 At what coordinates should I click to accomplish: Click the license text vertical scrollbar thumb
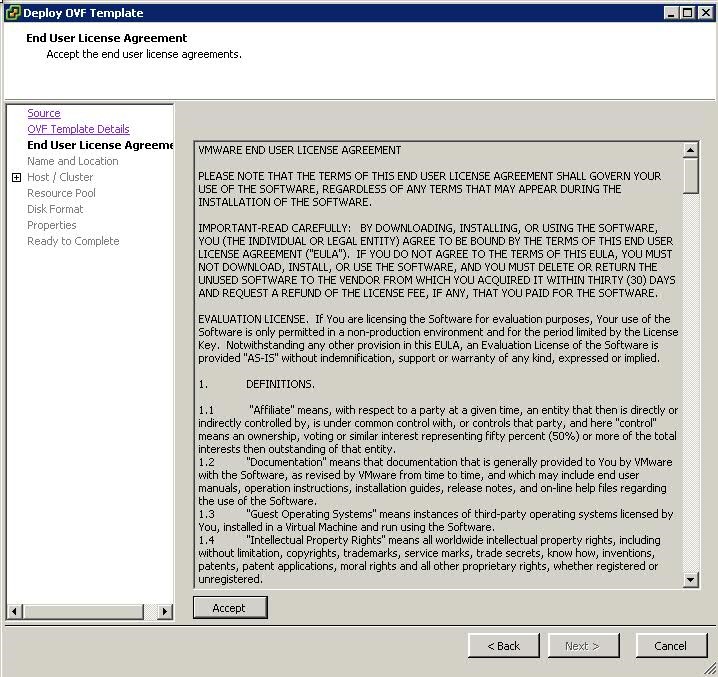[x=691, y=175]
